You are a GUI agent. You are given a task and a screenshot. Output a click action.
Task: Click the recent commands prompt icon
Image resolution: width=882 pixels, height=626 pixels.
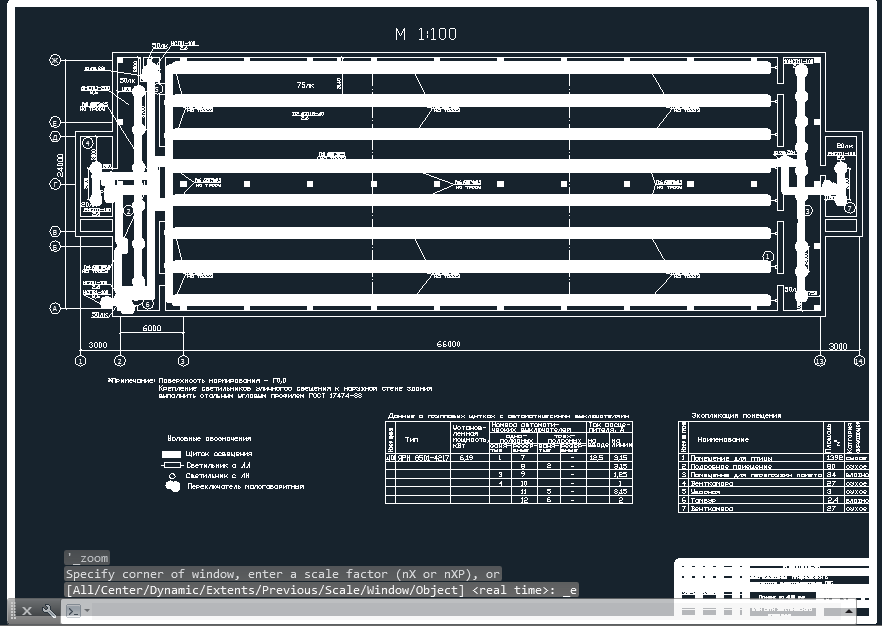(x=73, y=610)
